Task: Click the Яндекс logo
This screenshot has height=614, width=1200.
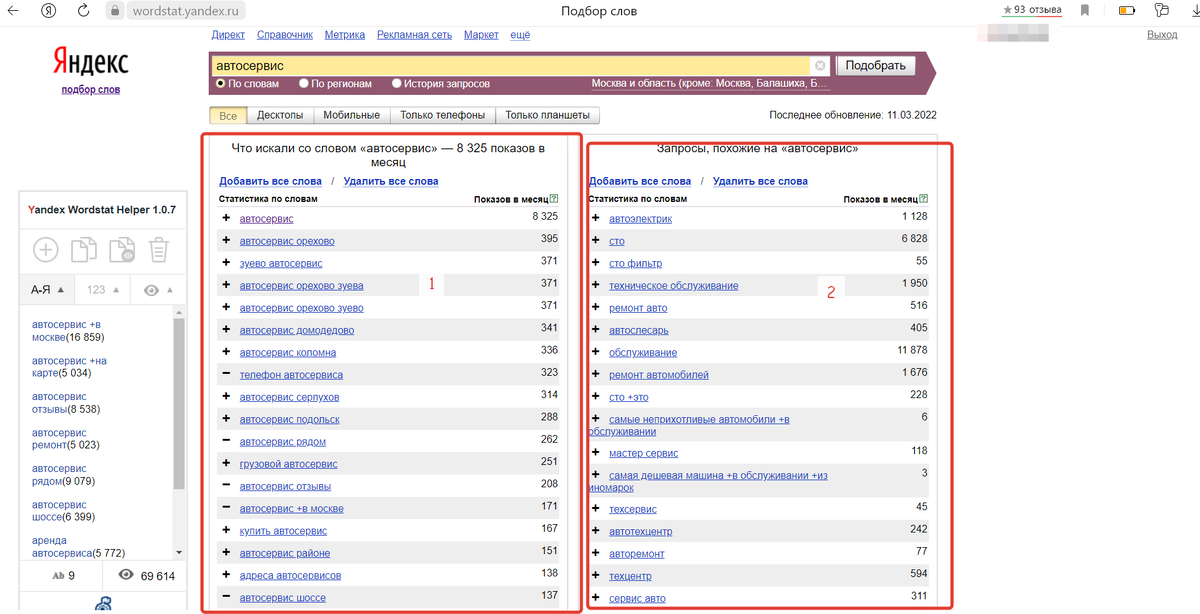Action: (90, 62)
